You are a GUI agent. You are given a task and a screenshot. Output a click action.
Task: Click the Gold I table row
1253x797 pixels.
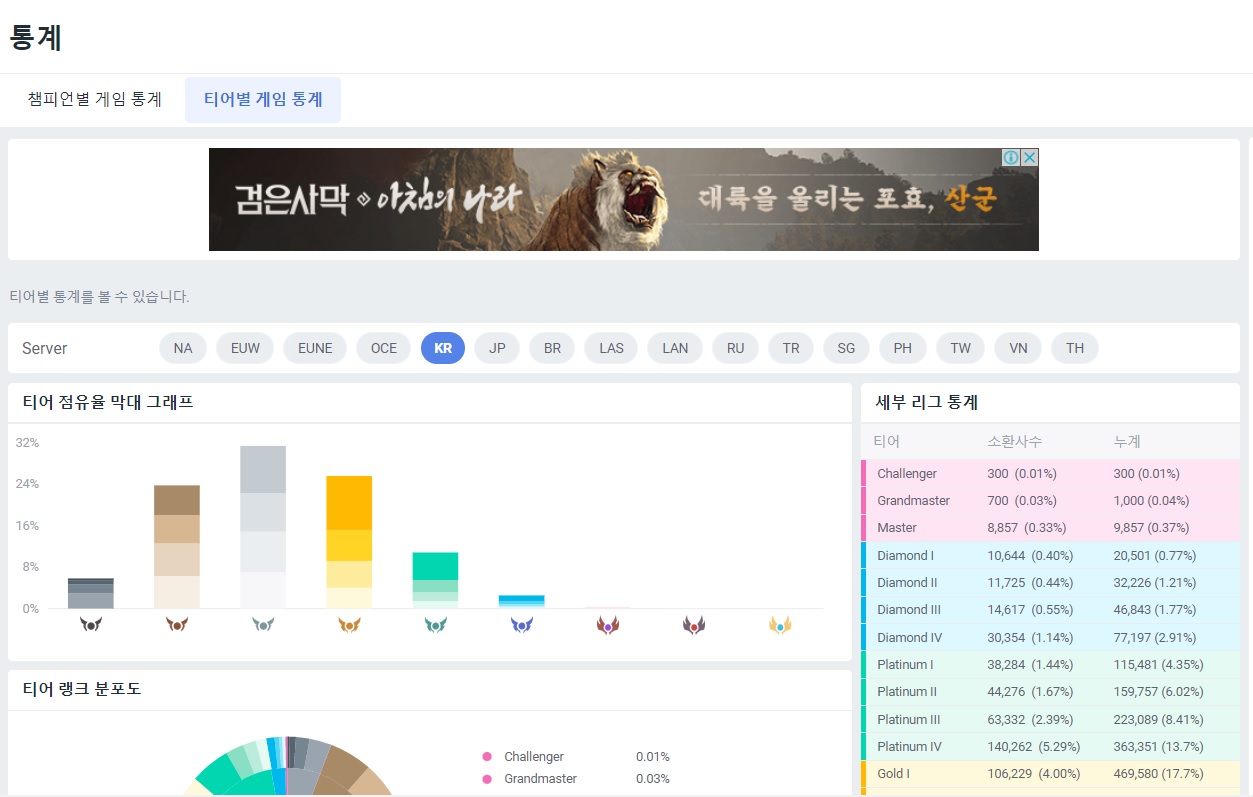click(1050, 773)
